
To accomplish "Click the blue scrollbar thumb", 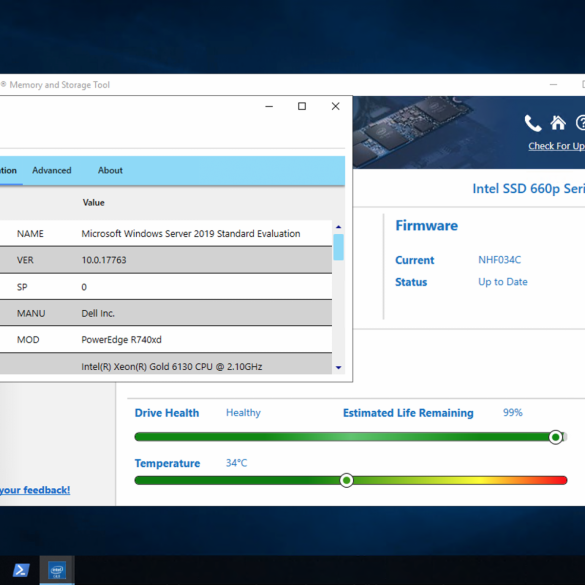I will (338, 247).
